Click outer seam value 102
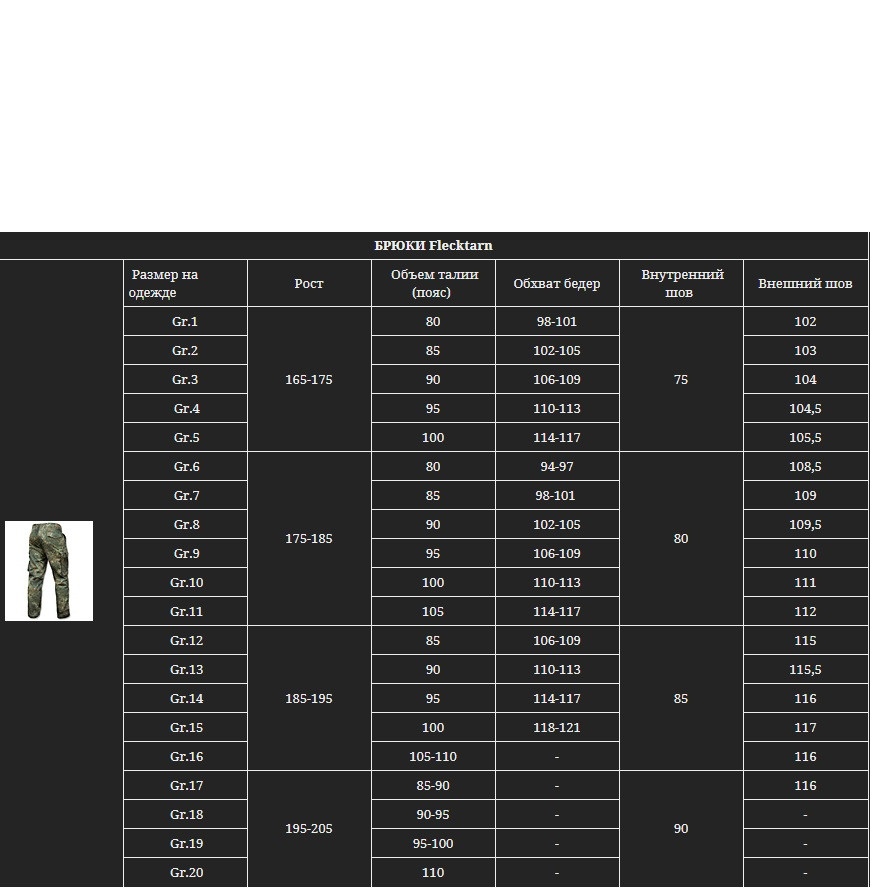872x888 pixels. coord(805,321)
